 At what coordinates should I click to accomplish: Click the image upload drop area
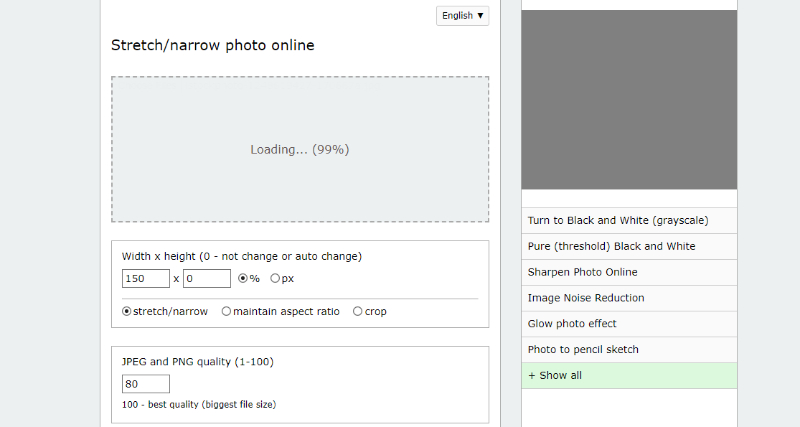tap(300, 149)
